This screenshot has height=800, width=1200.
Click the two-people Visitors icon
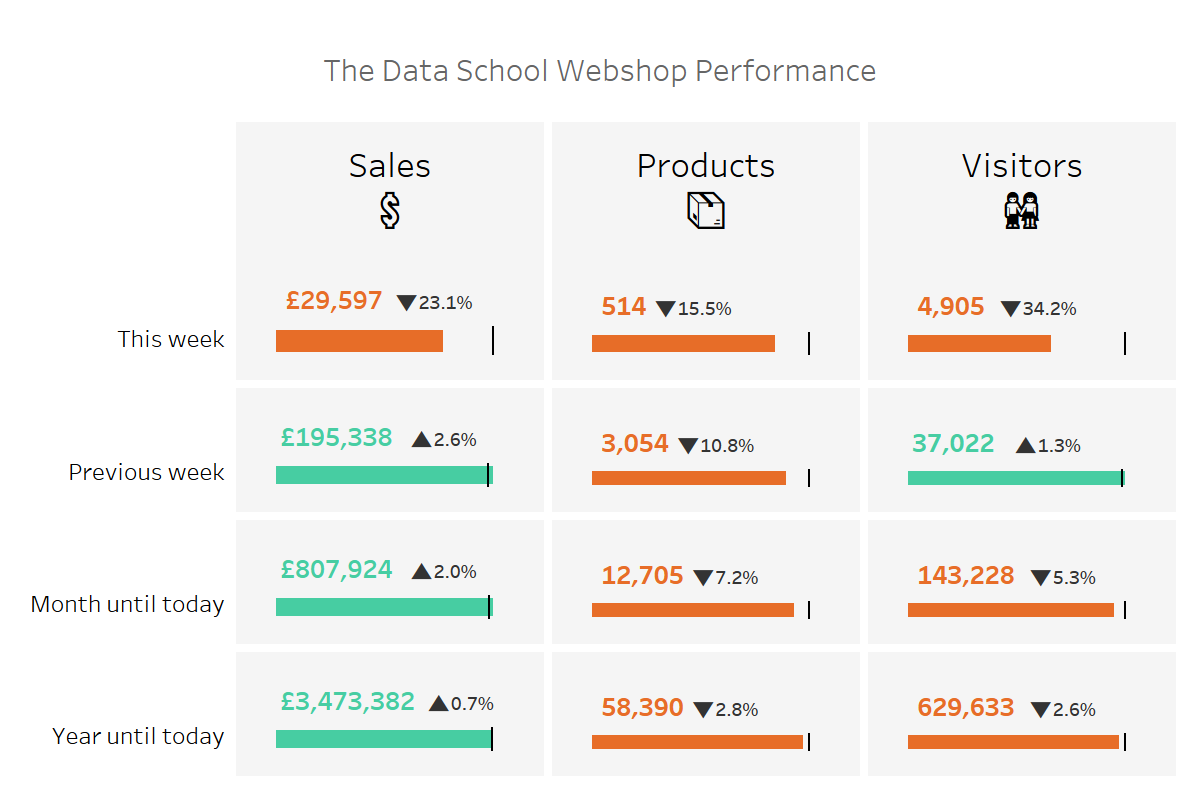coord(1021,210)
